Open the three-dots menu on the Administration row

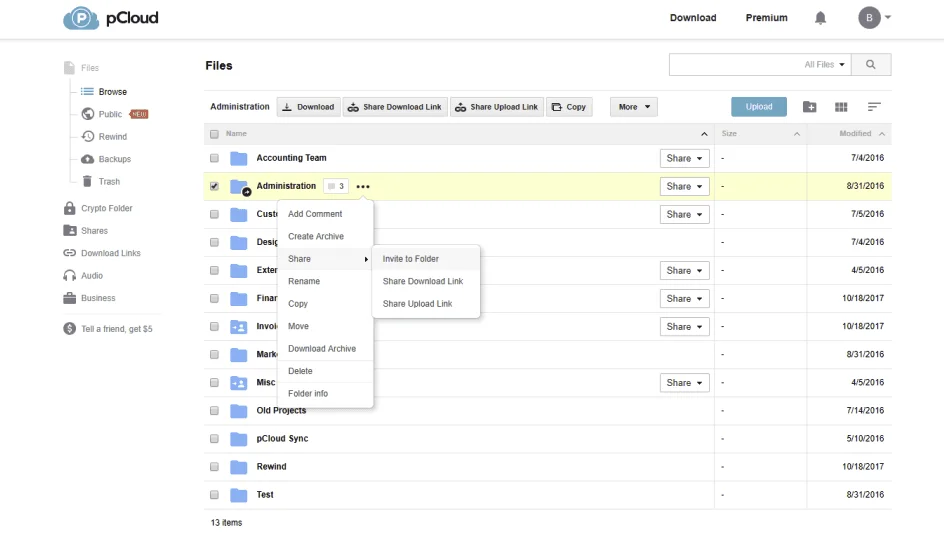(362, 187)
